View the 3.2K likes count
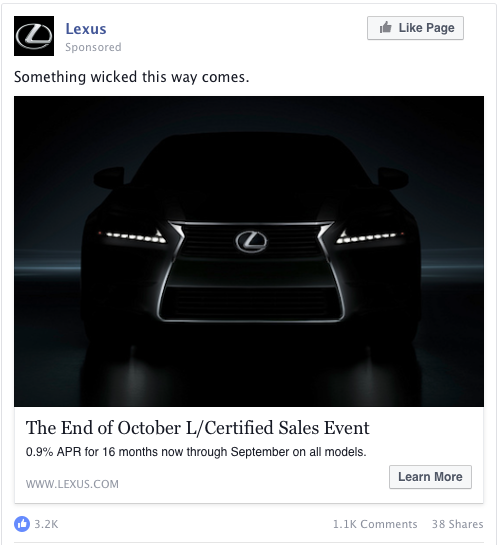500x545 pixels. tap(46, 524)
